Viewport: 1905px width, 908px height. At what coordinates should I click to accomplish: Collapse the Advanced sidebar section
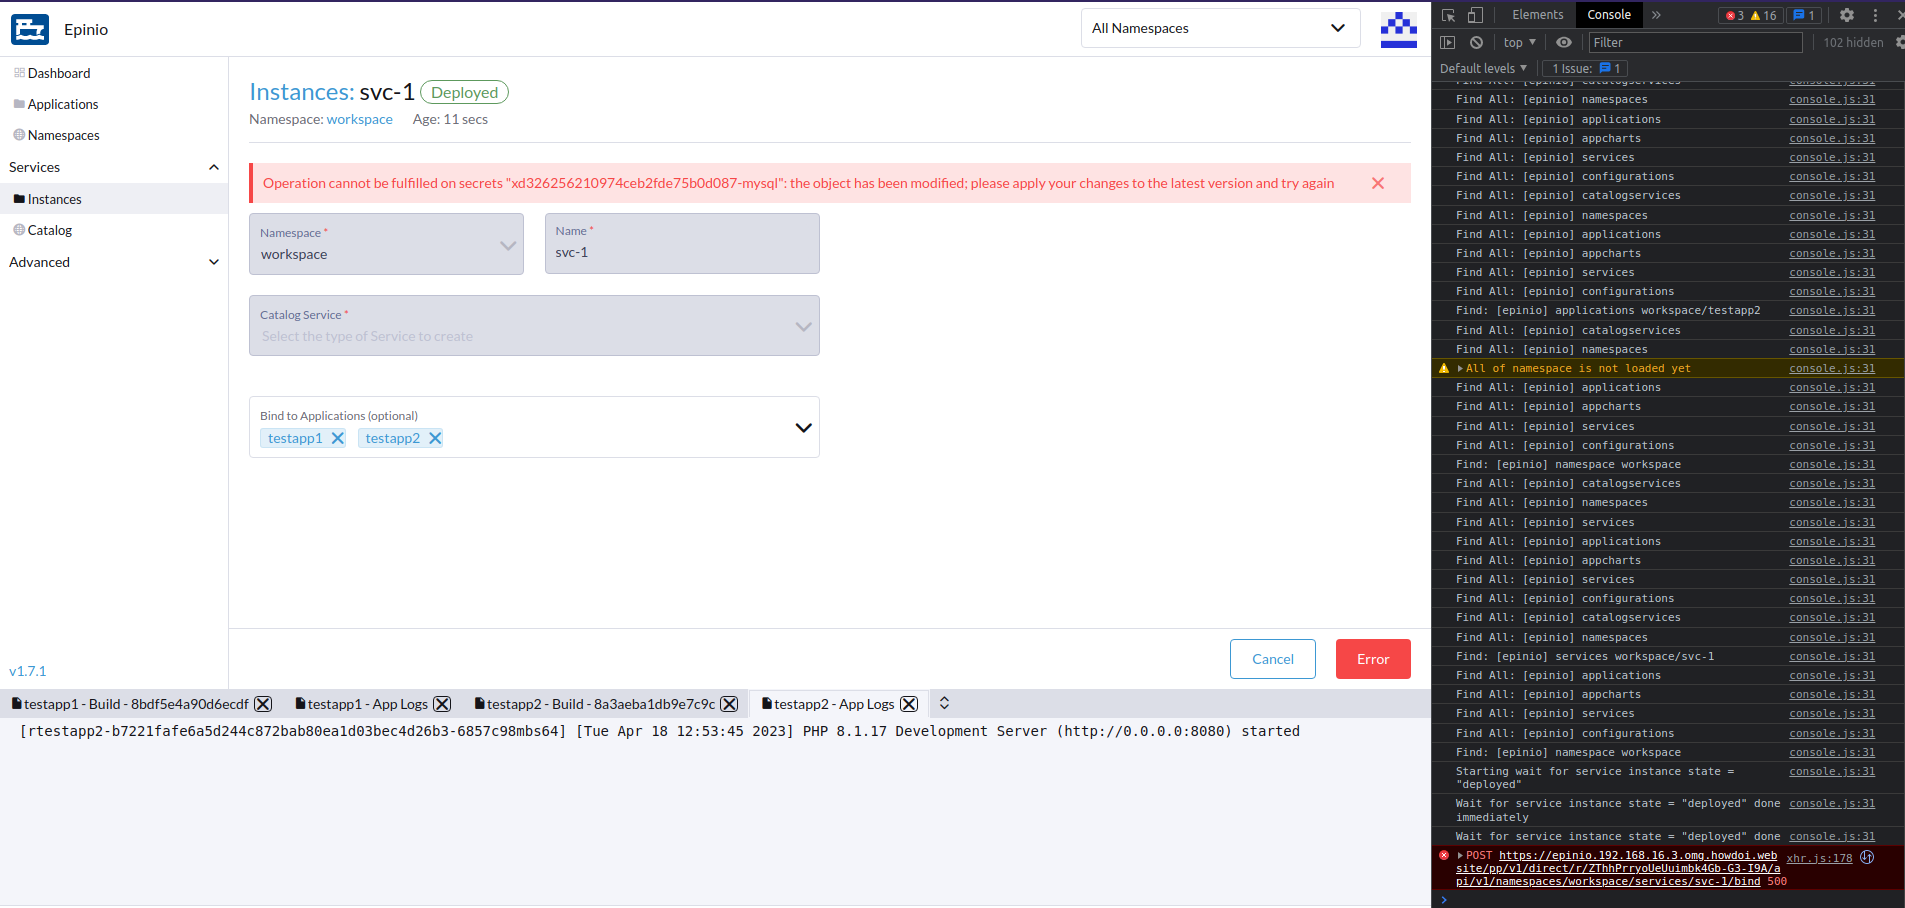click(x=213, y=261)
